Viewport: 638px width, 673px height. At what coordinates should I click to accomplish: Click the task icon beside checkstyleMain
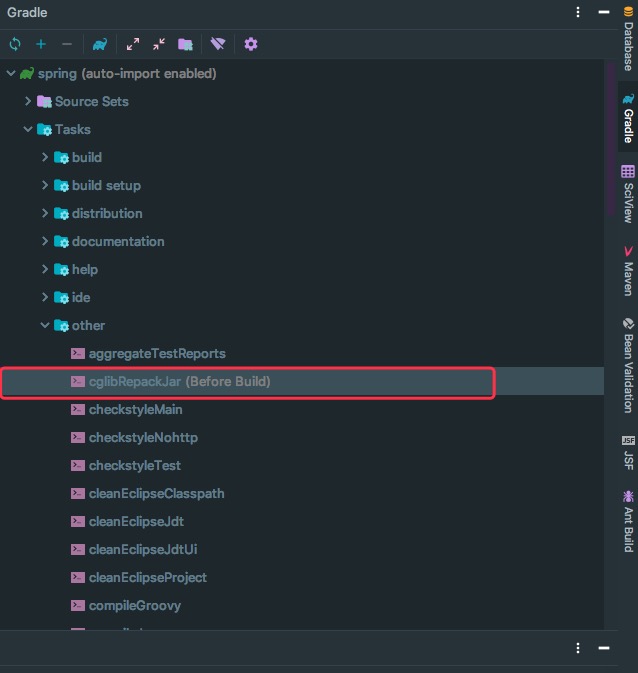pos(78,409)
